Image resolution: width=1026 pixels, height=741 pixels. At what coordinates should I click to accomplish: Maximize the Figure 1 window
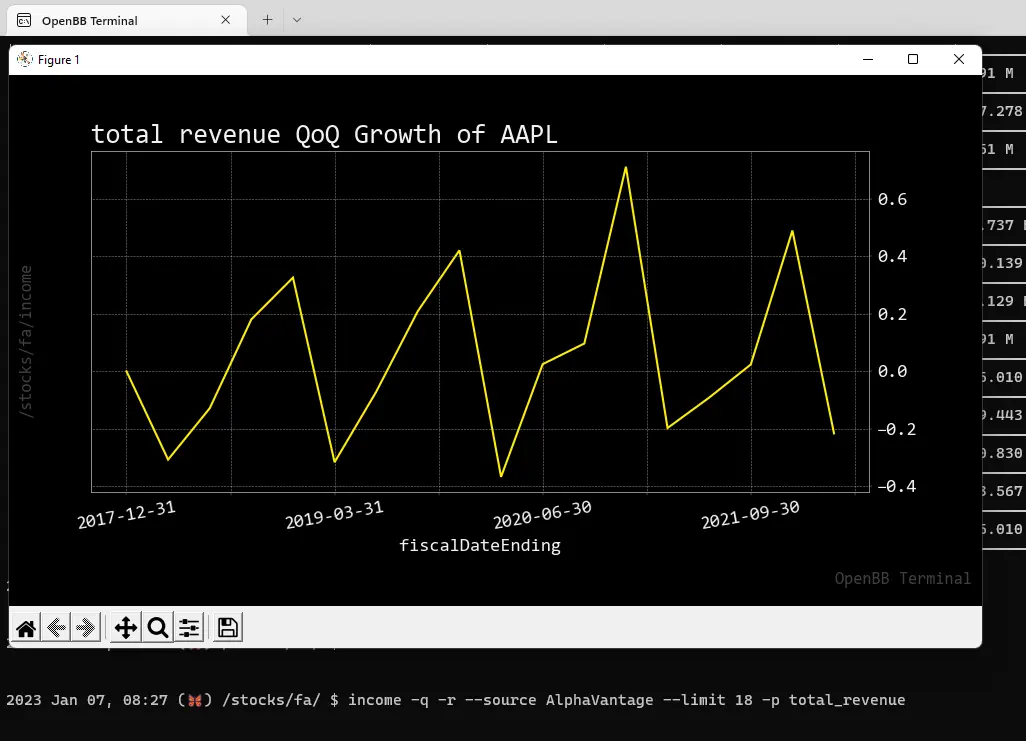(x=912, y=59)
